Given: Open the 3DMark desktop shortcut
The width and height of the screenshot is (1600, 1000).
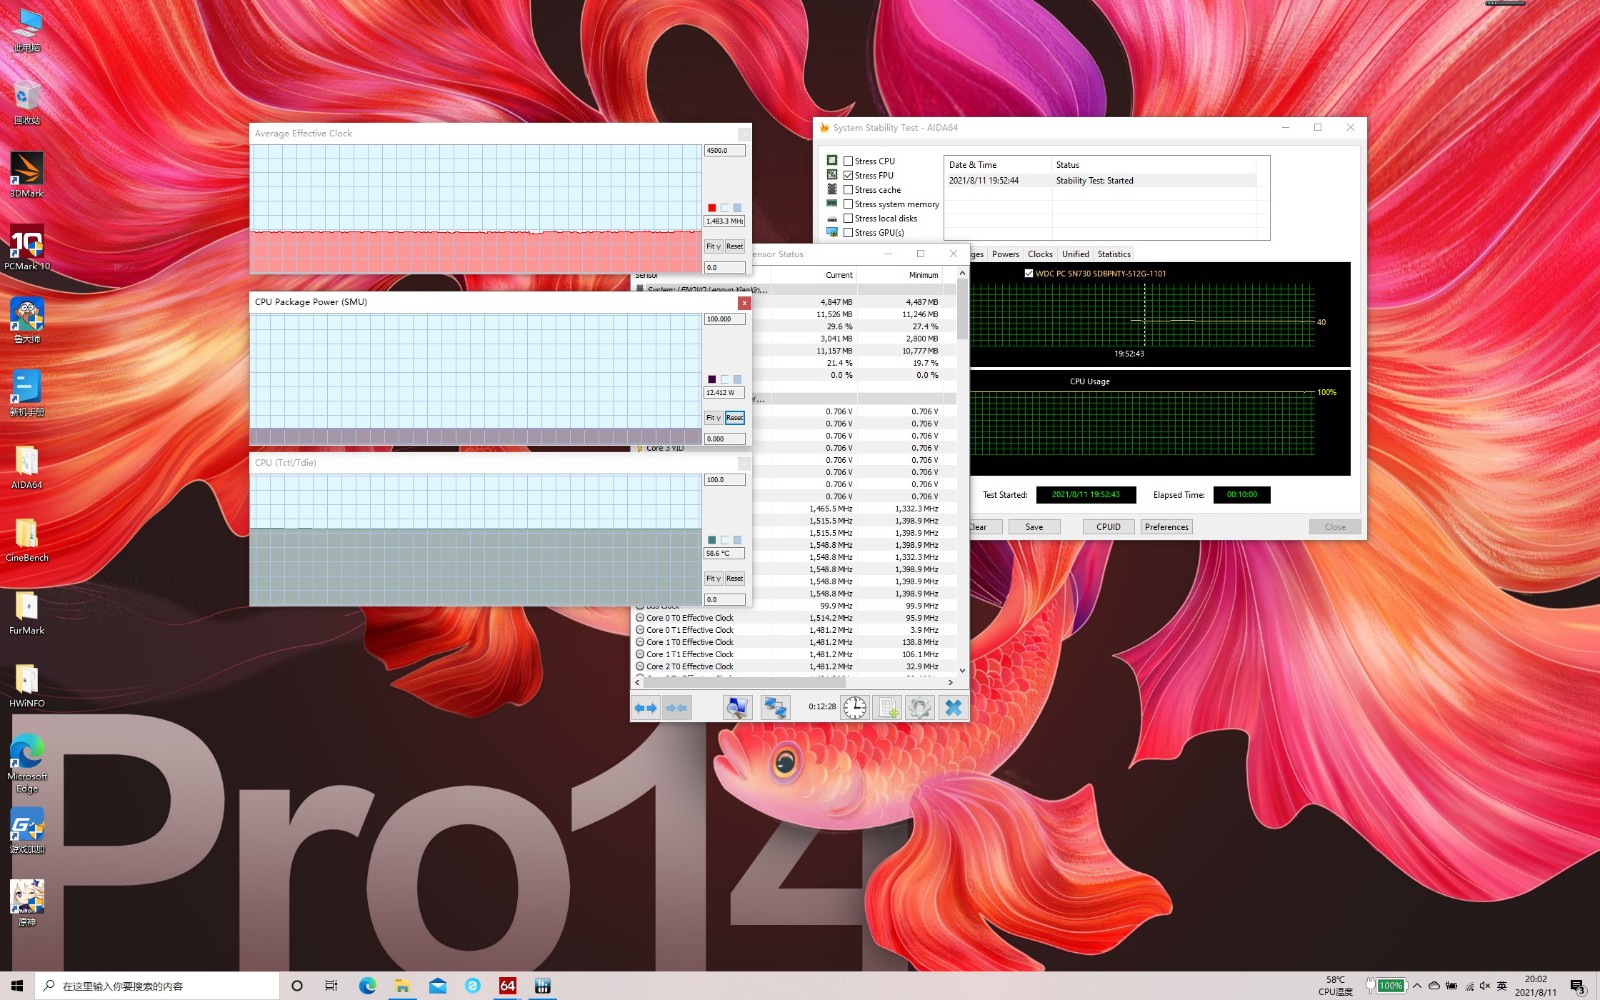Looking at the screenshot, I should [x=27, y=174].
